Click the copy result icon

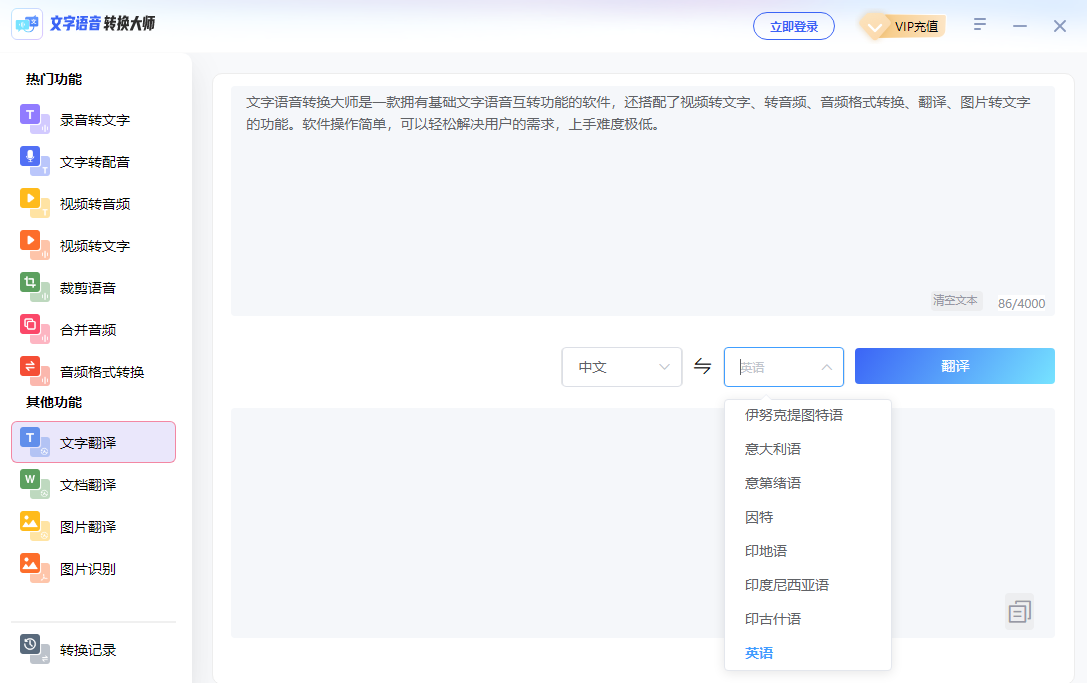click(x=1019, y=610)
